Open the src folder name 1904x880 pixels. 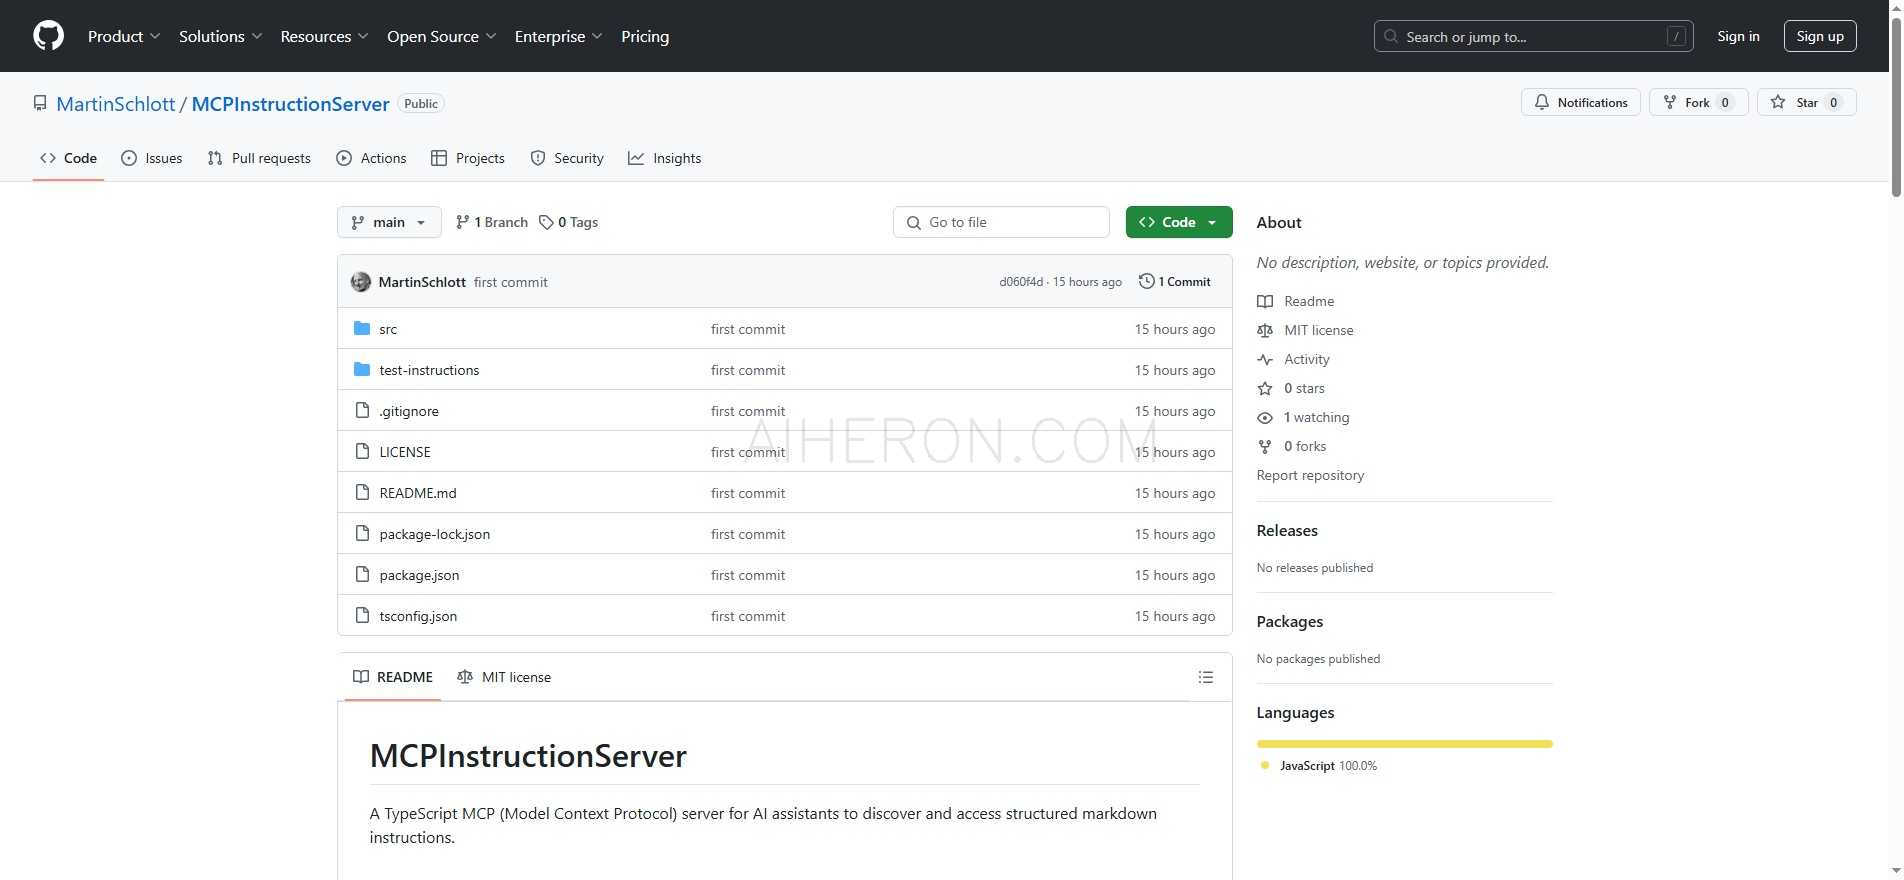pyautogui.click(x=388, y=329)
